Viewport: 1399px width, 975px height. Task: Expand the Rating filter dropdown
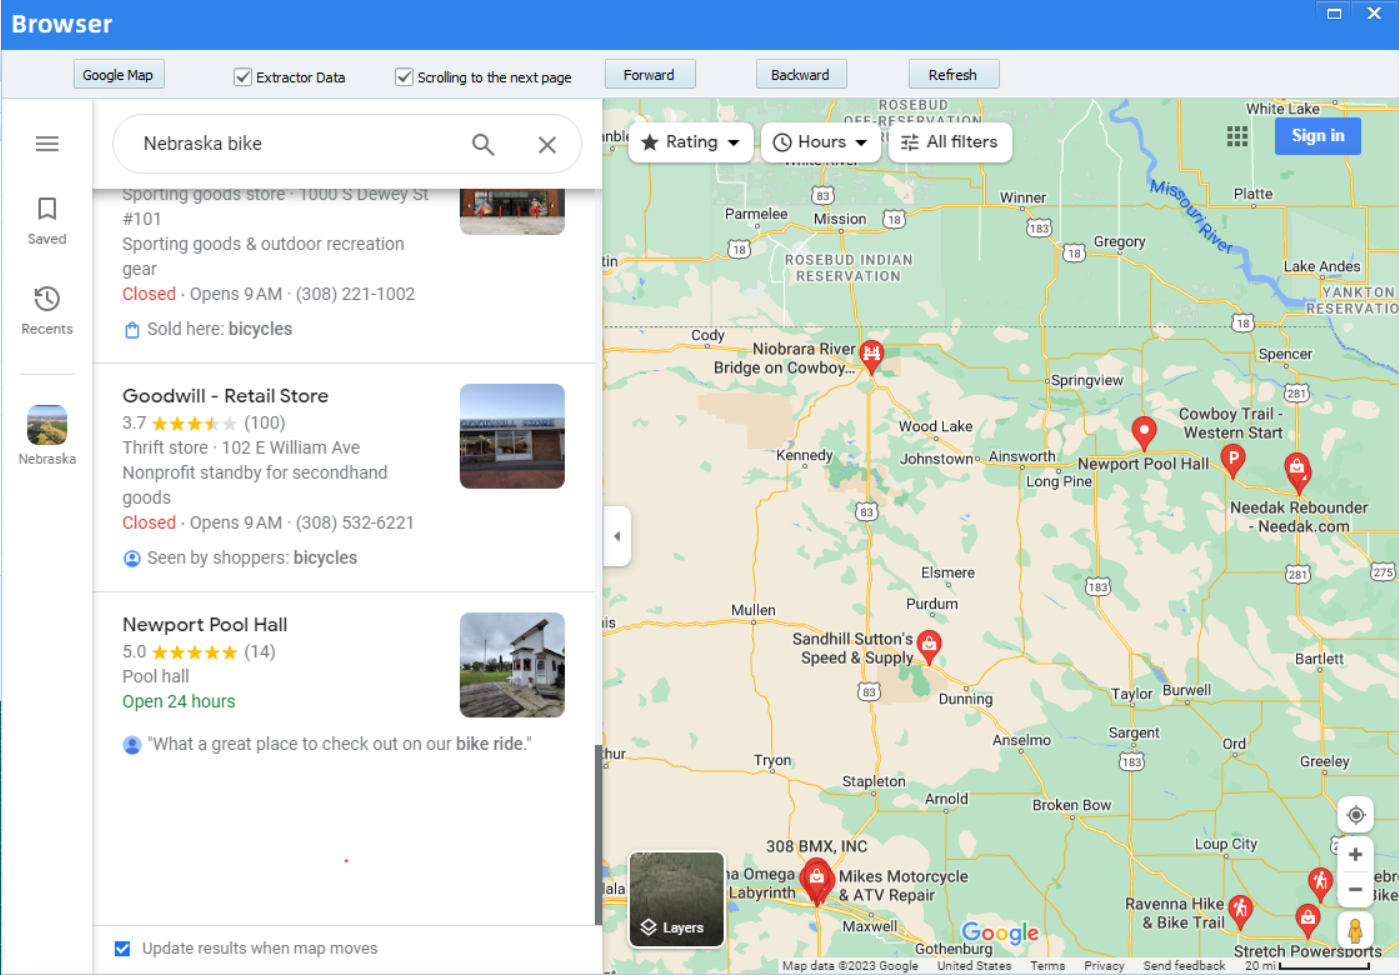coord(692,142)
